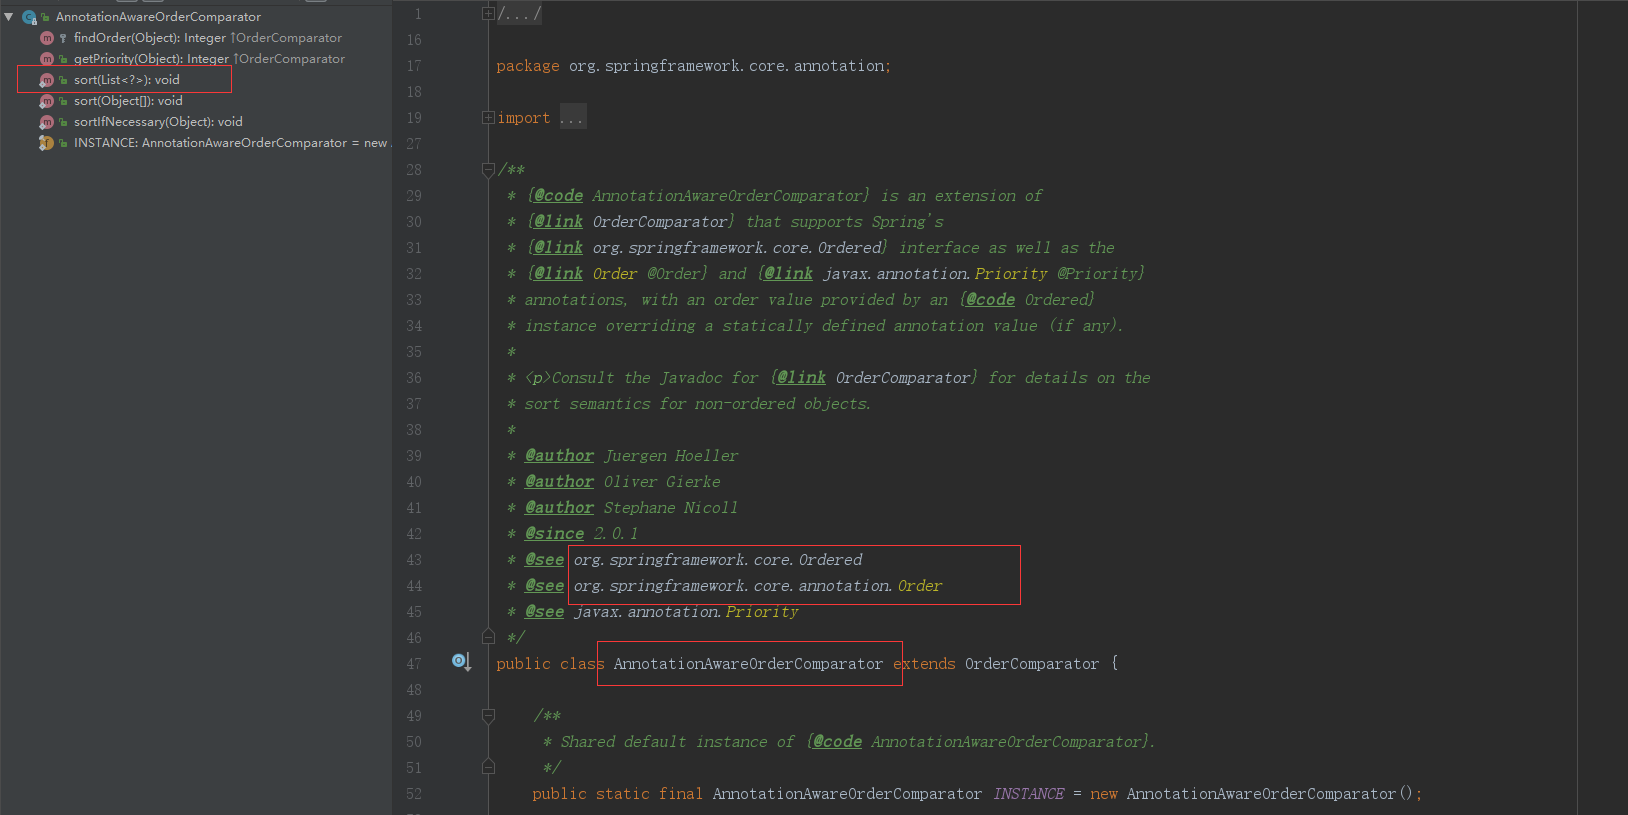The image size is (1628, 815).
Task: Click 'javax.annotation.Priority' on line 32
Action: click(935, 274)
